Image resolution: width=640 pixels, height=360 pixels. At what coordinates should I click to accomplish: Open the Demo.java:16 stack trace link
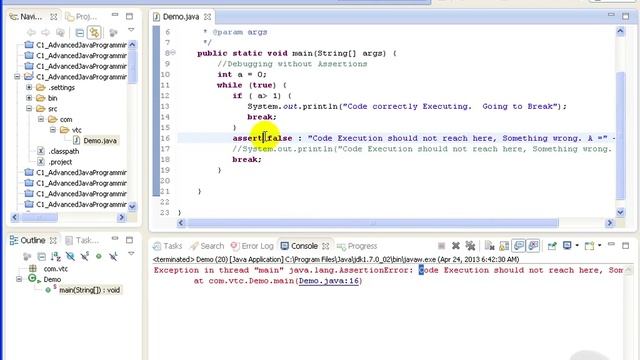pyautogui.click(x=330, y=281)
